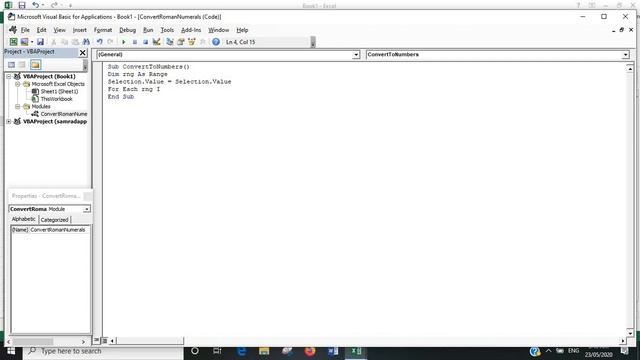Save the workbook with the floppy disk icon

(40, 42)
